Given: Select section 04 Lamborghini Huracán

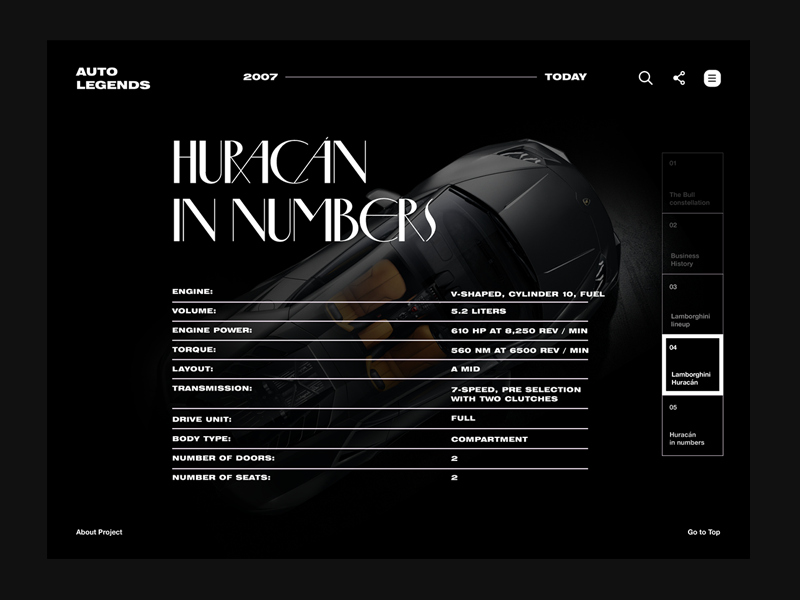Looking at the screenshot, I should click(x=692, y=365).
